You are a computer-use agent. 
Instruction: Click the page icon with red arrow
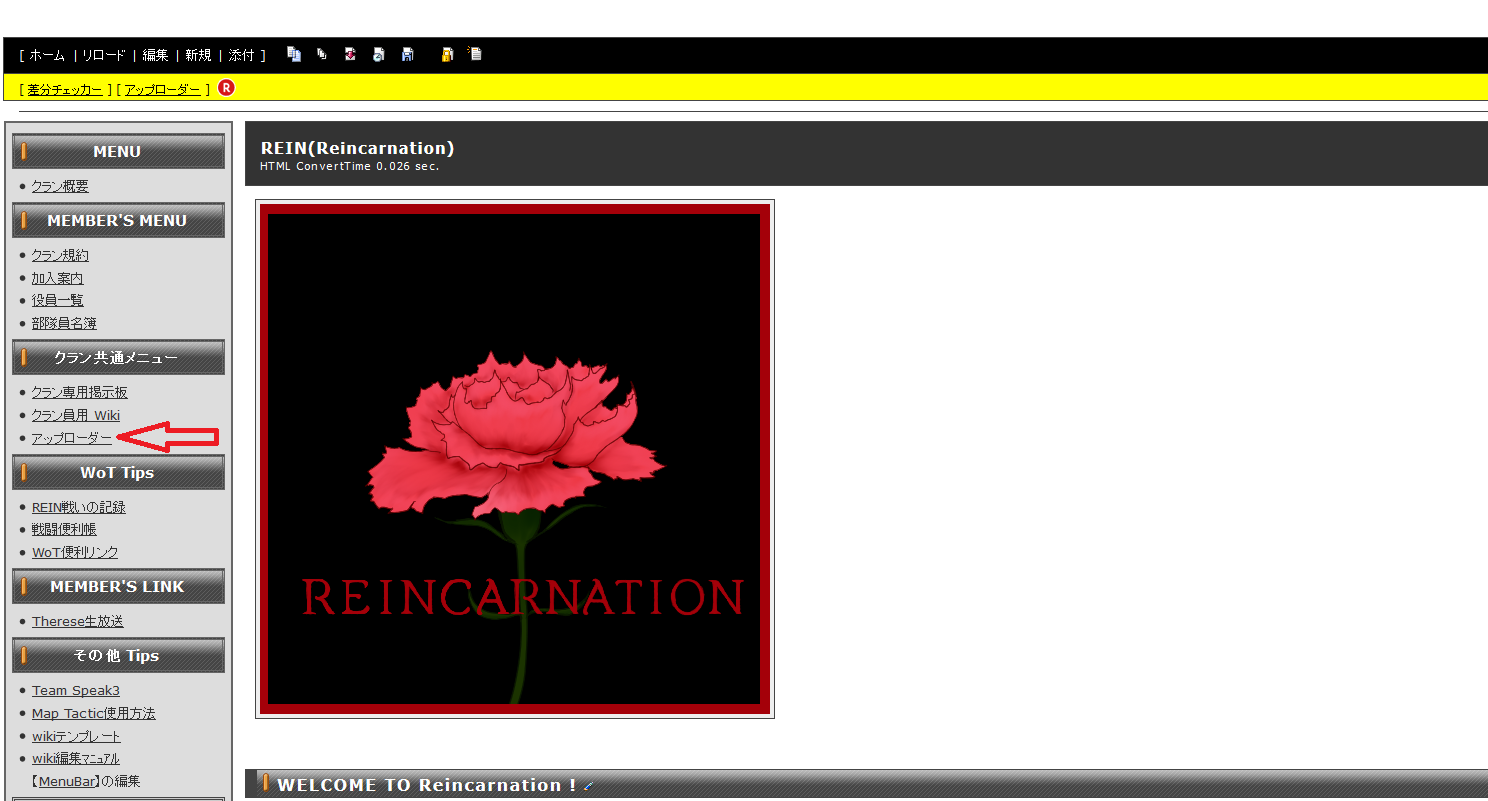coord(350,55)
